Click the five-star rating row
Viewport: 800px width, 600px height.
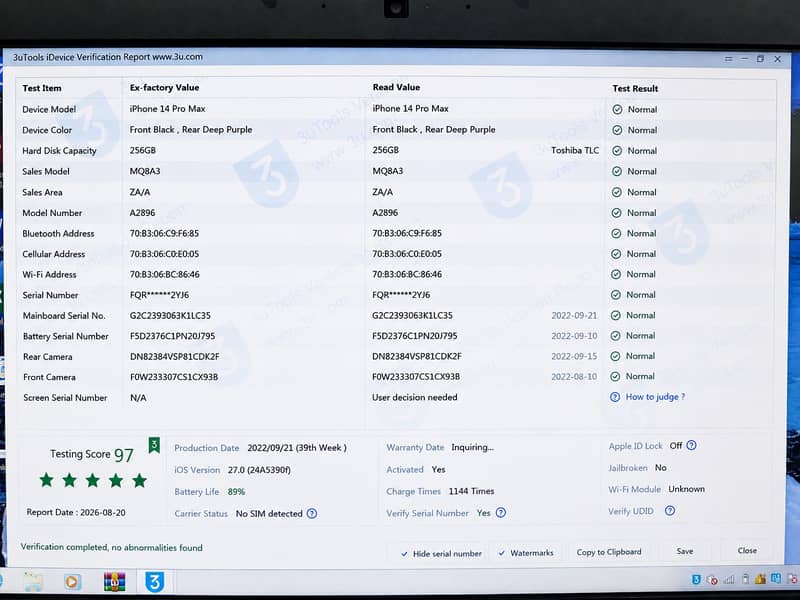(93, 481)
